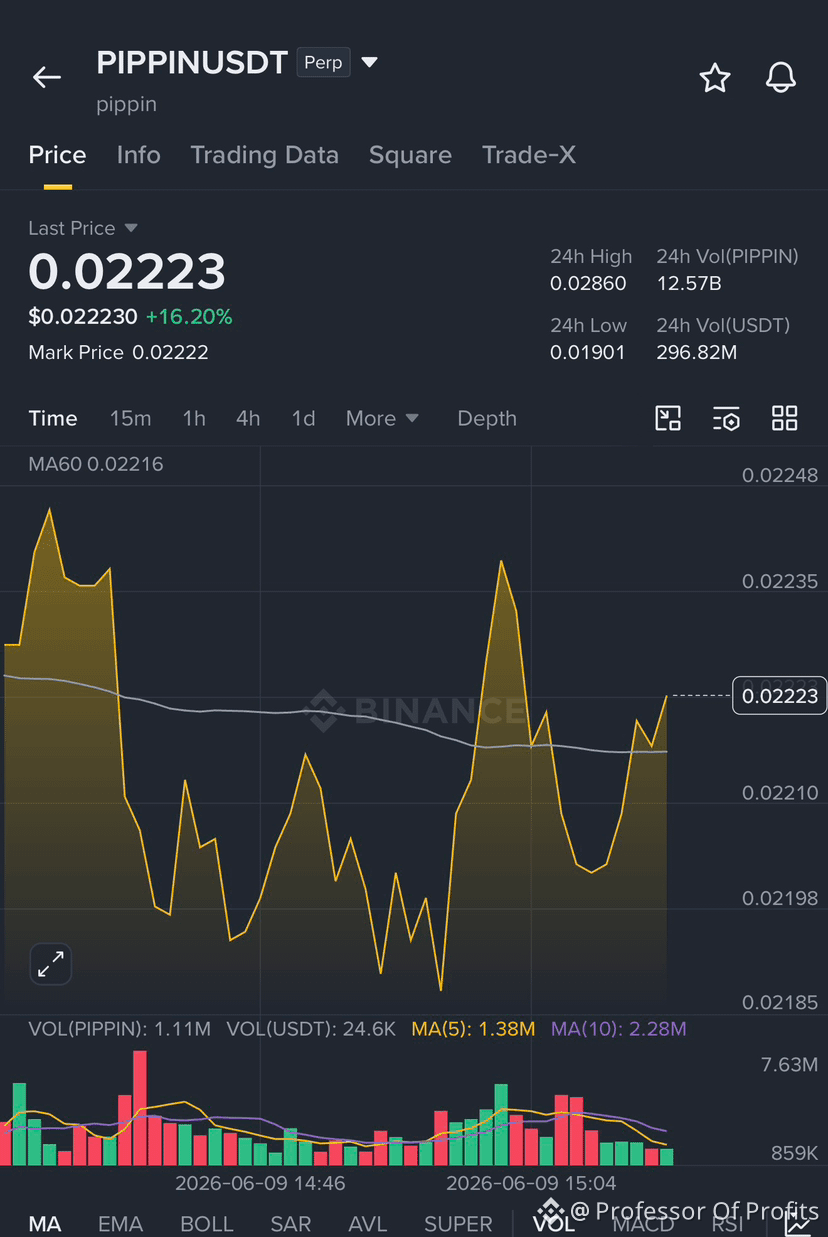Open the Last Price dropdown
Screen dimensions: 828x1237
(83, 228)
